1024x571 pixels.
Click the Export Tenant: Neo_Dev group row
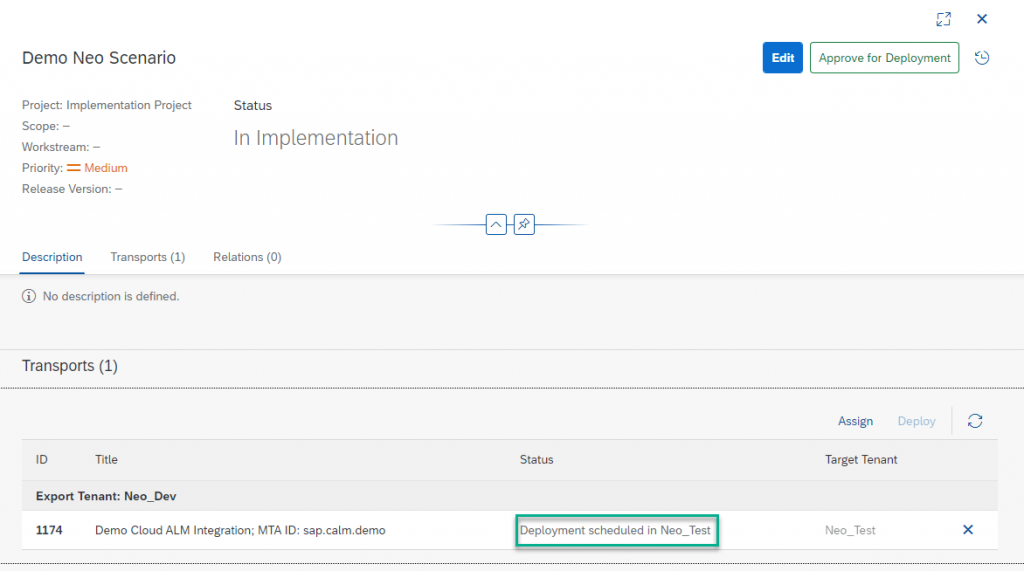[509, 496]
